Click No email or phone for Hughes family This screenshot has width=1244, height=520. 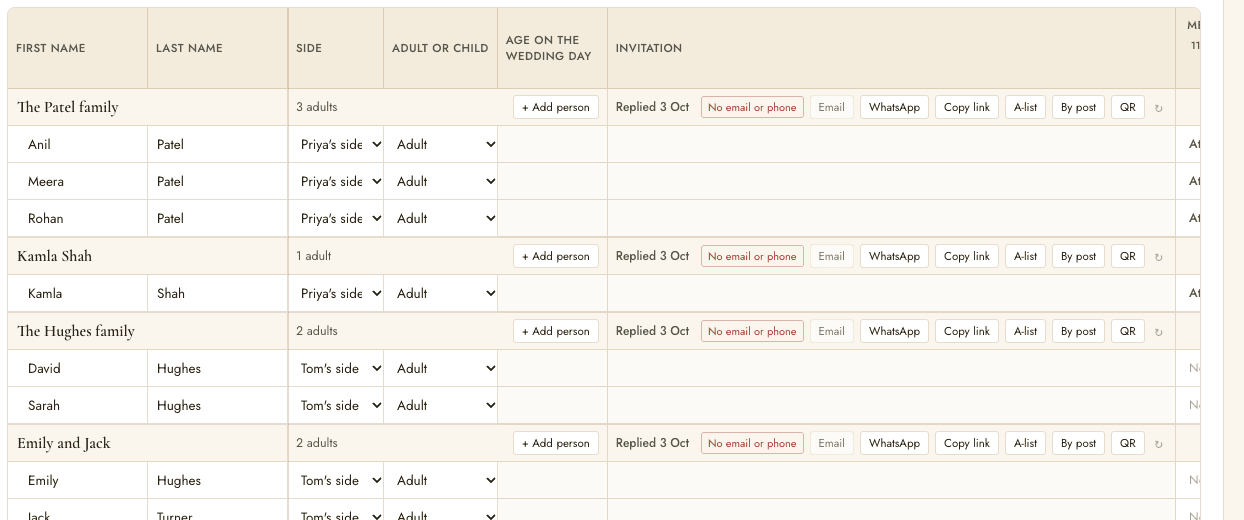pyautogui.click(x=752, y=331)
